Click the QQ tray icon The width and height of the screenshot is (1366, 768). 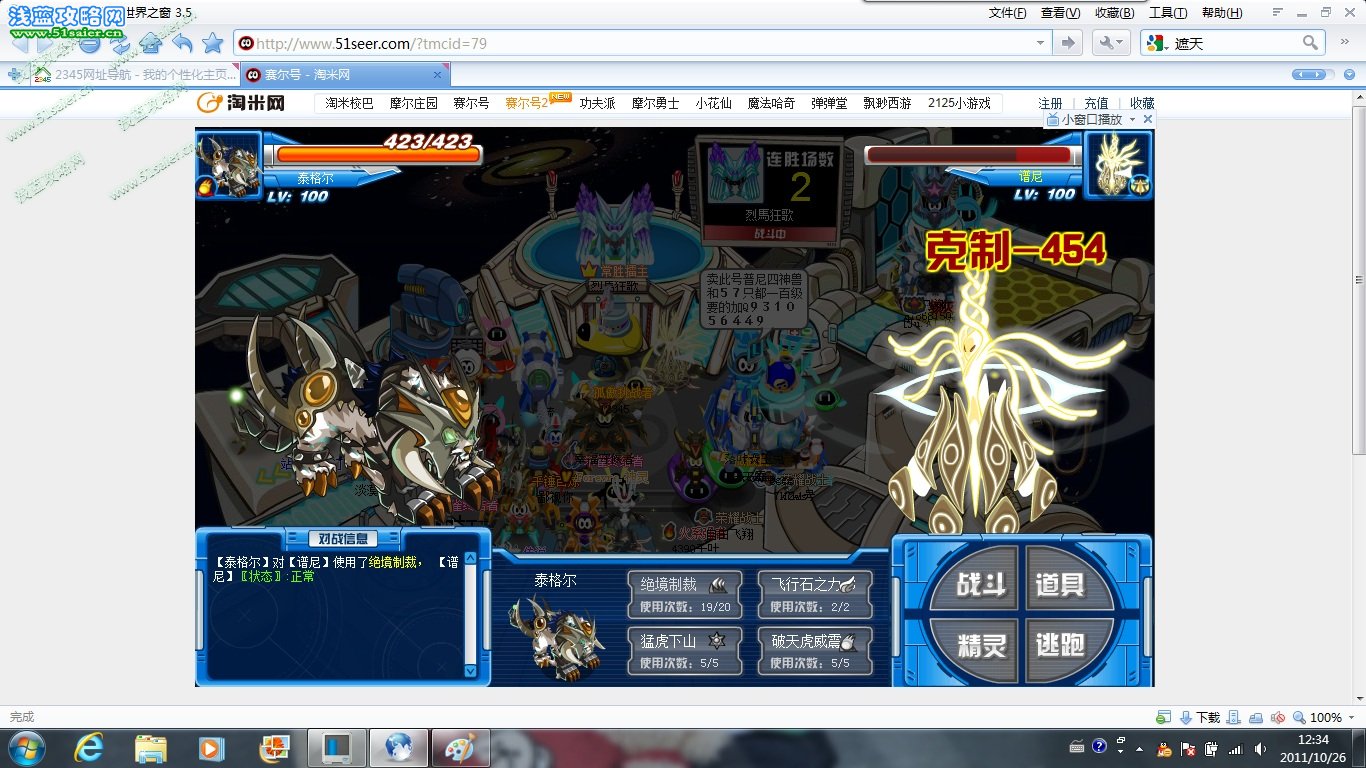pos(1164,748)
